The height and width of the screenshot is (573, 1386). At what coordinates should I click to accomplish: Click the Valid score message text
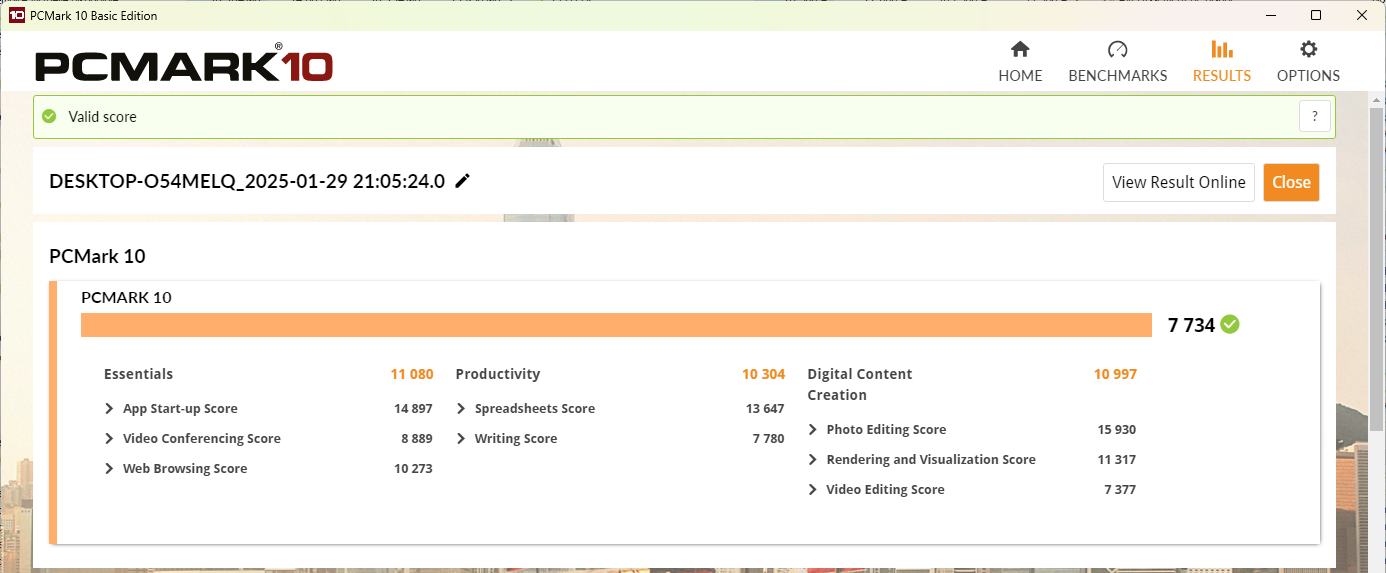pos(102,117)
